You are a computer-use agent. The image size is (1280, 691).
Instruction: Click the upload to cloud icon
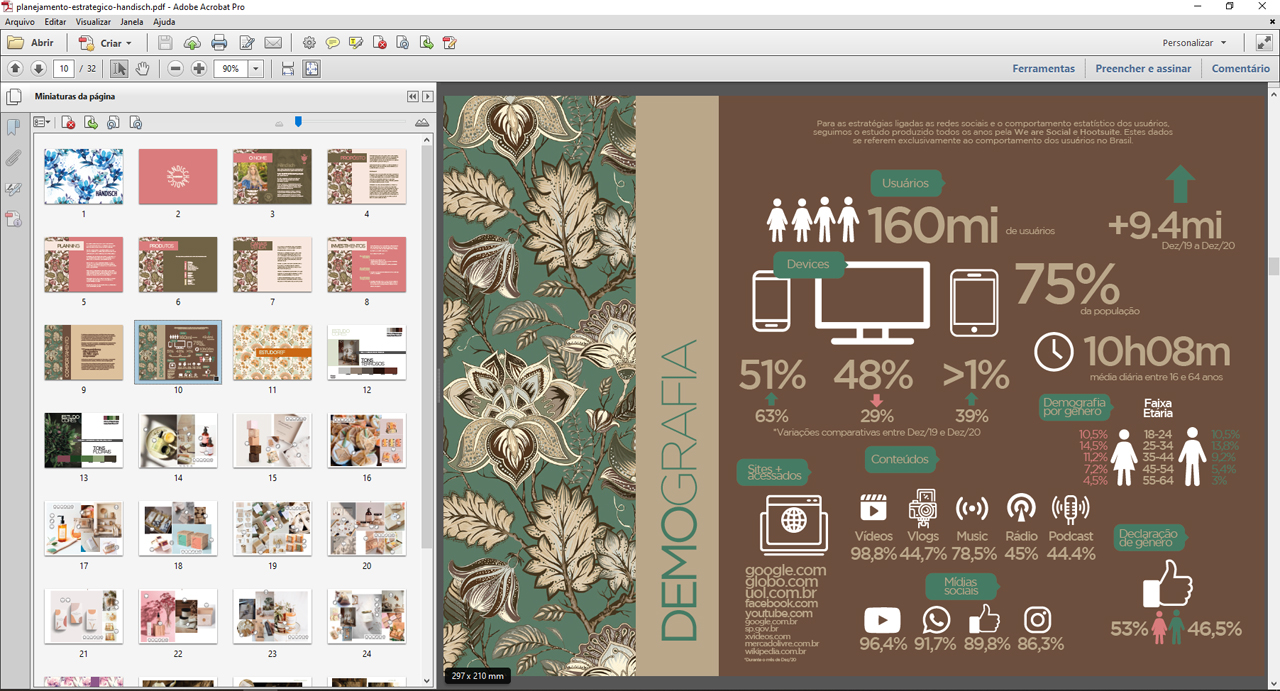tap(192, 43)
